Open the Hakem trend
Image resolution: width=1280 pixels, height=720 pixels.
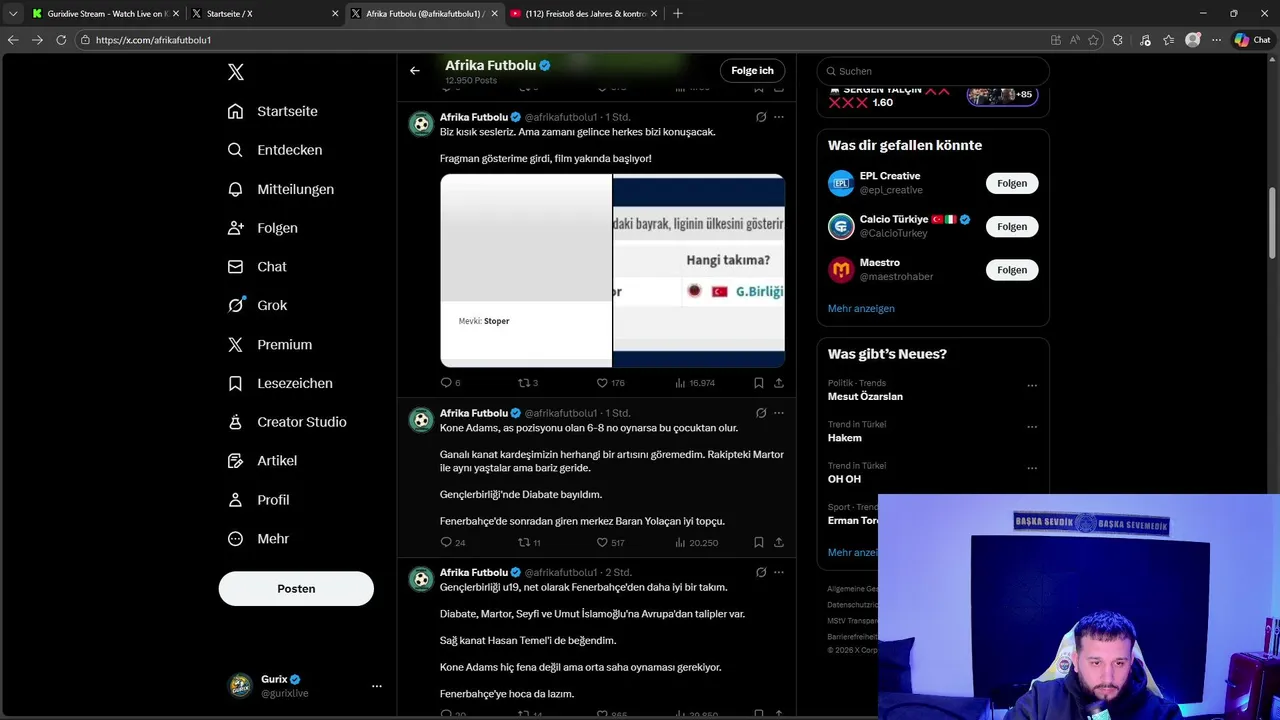[844, 438]
